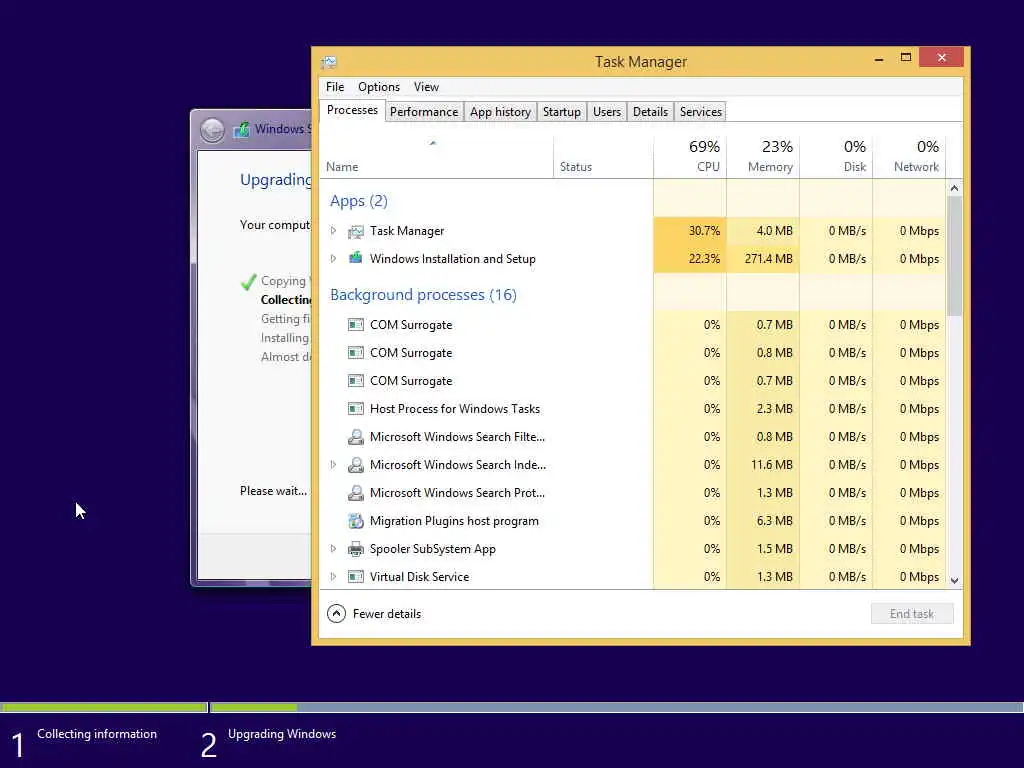Select the Processes tab

coord(352,110)
